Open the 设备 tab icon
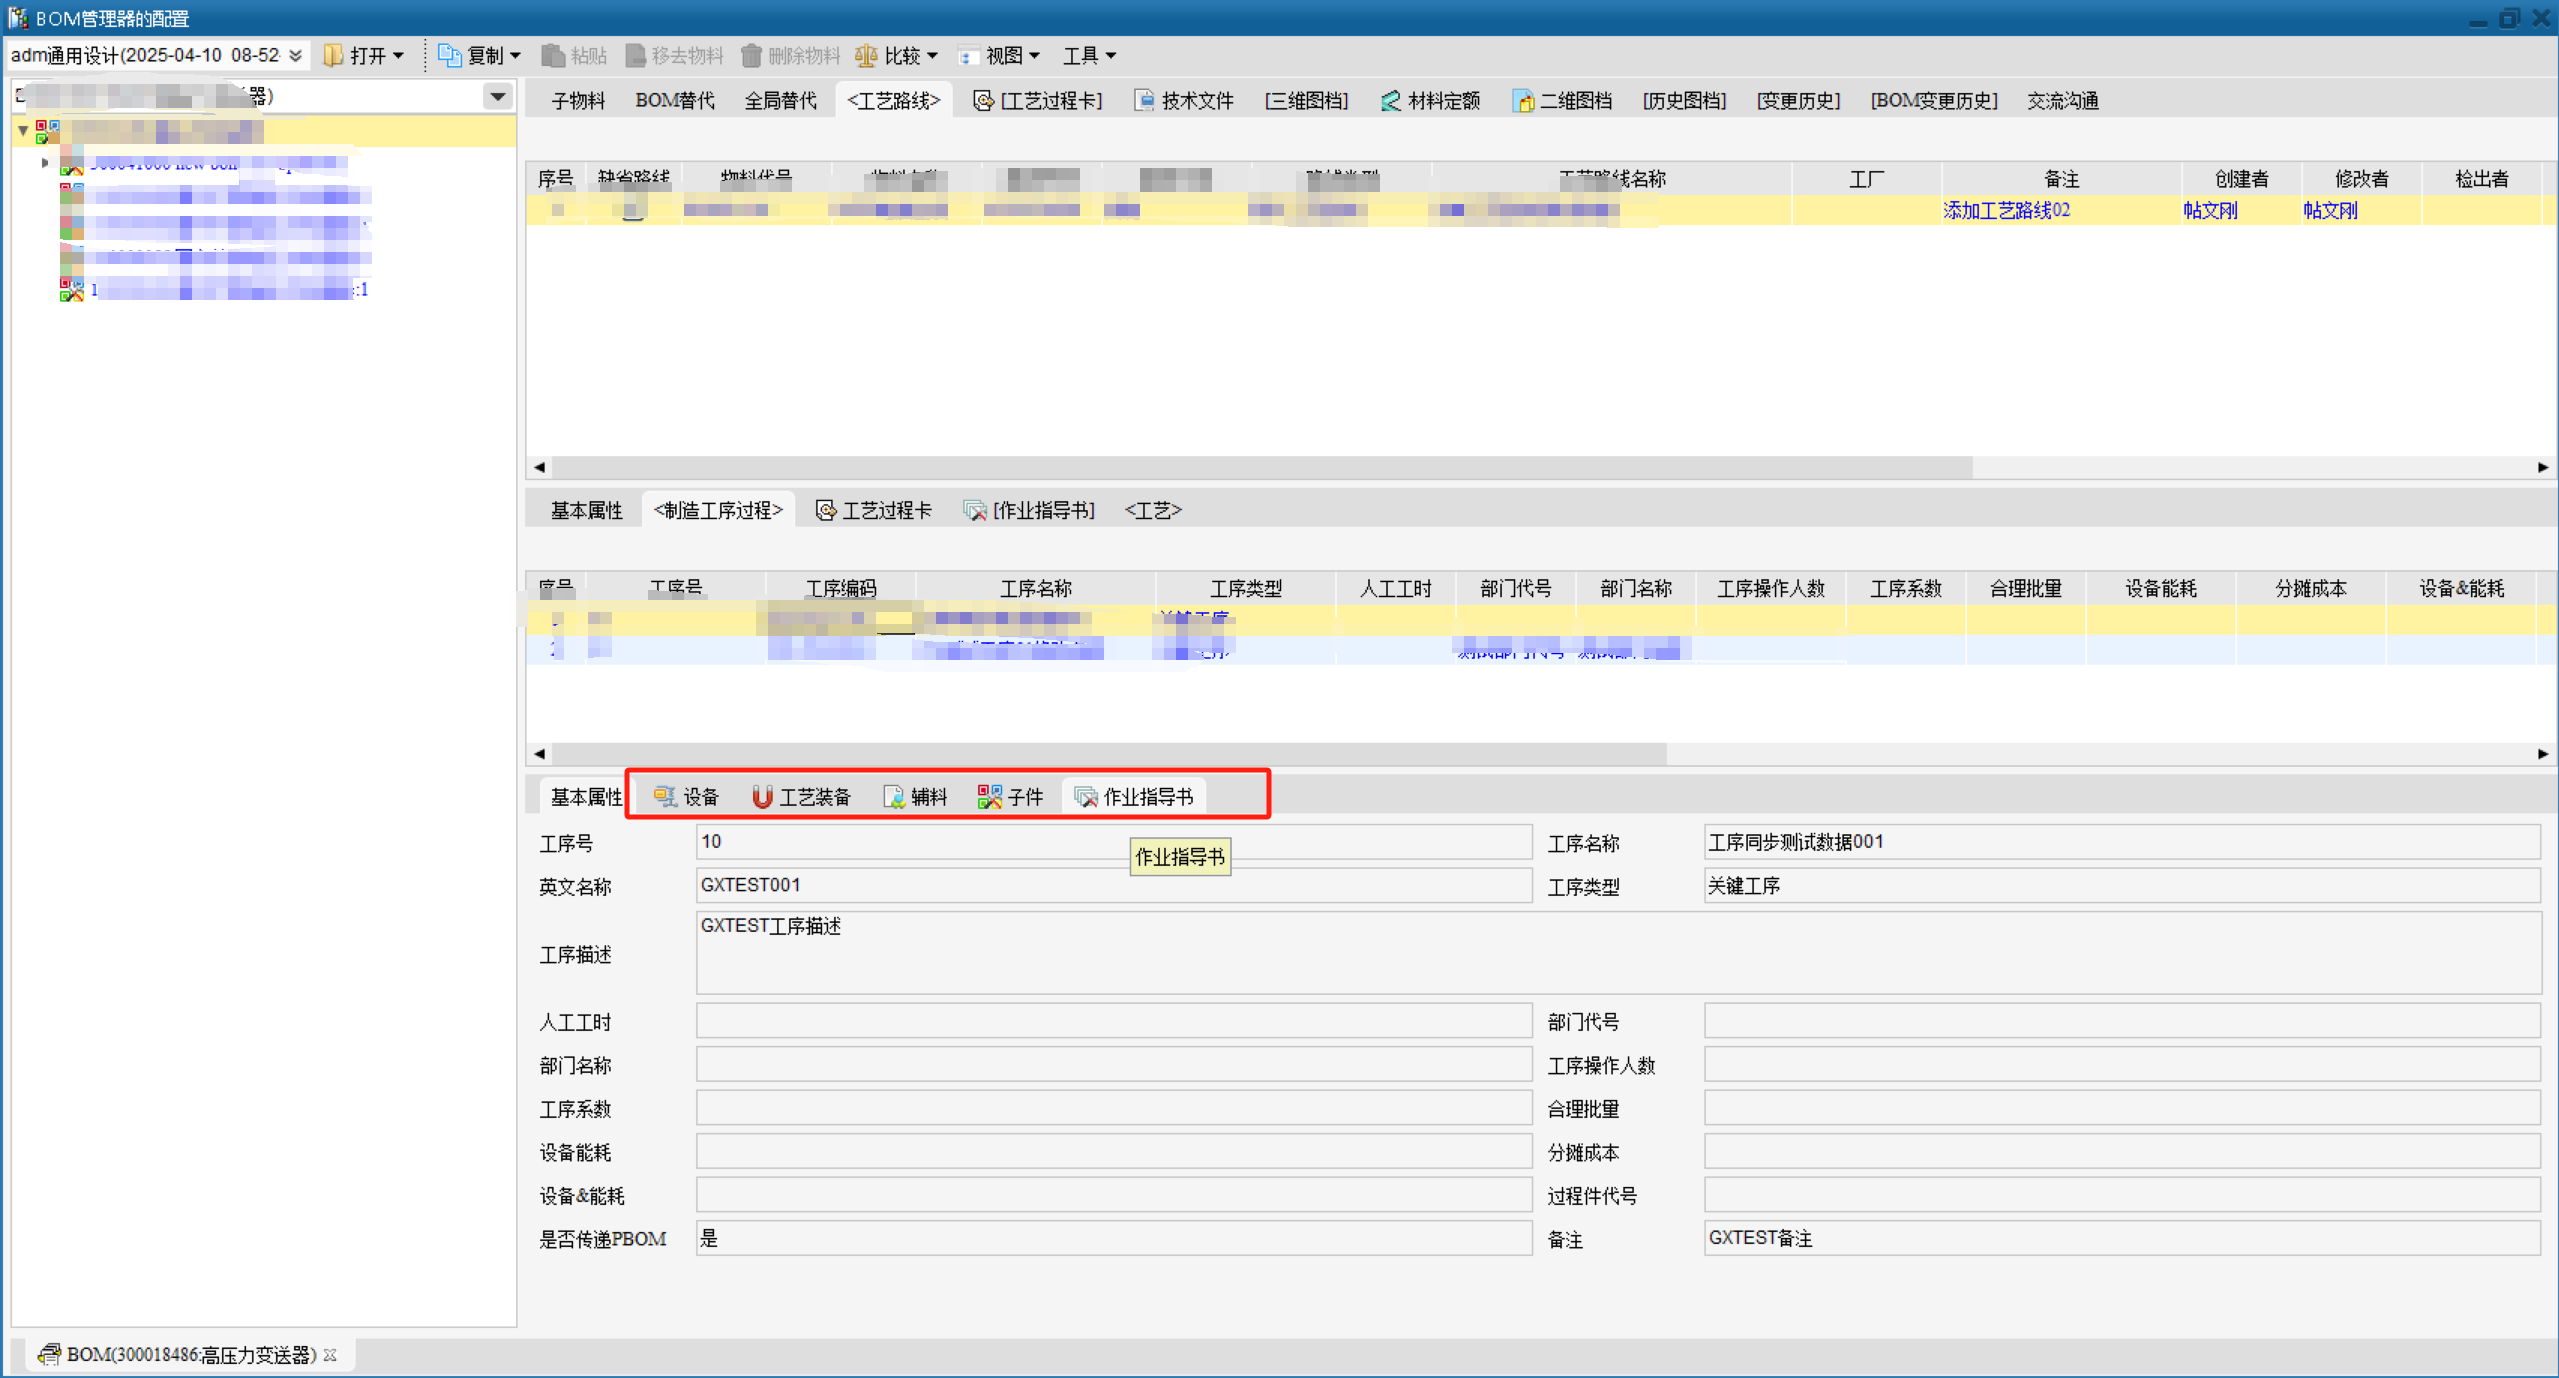Image resolution: width=2559 pixels, height=1378 pixels. pyautogui.click(x=665, y=796)
